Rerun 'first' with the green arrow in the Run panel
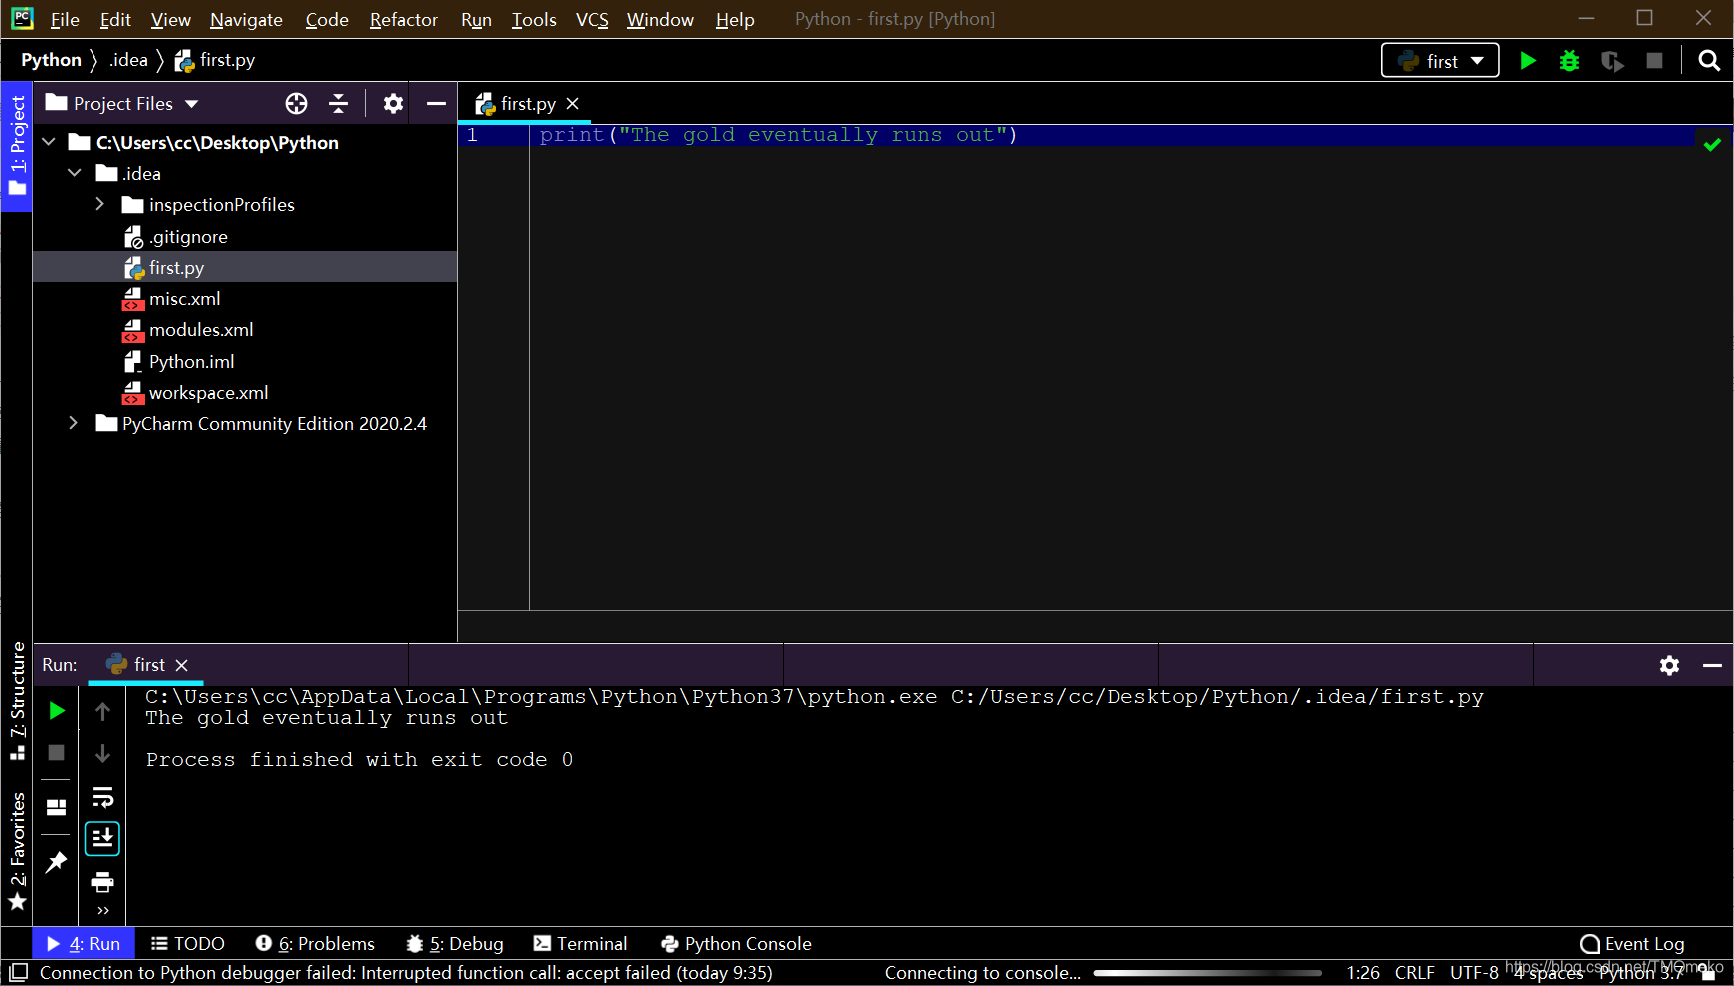 point(57,710)
